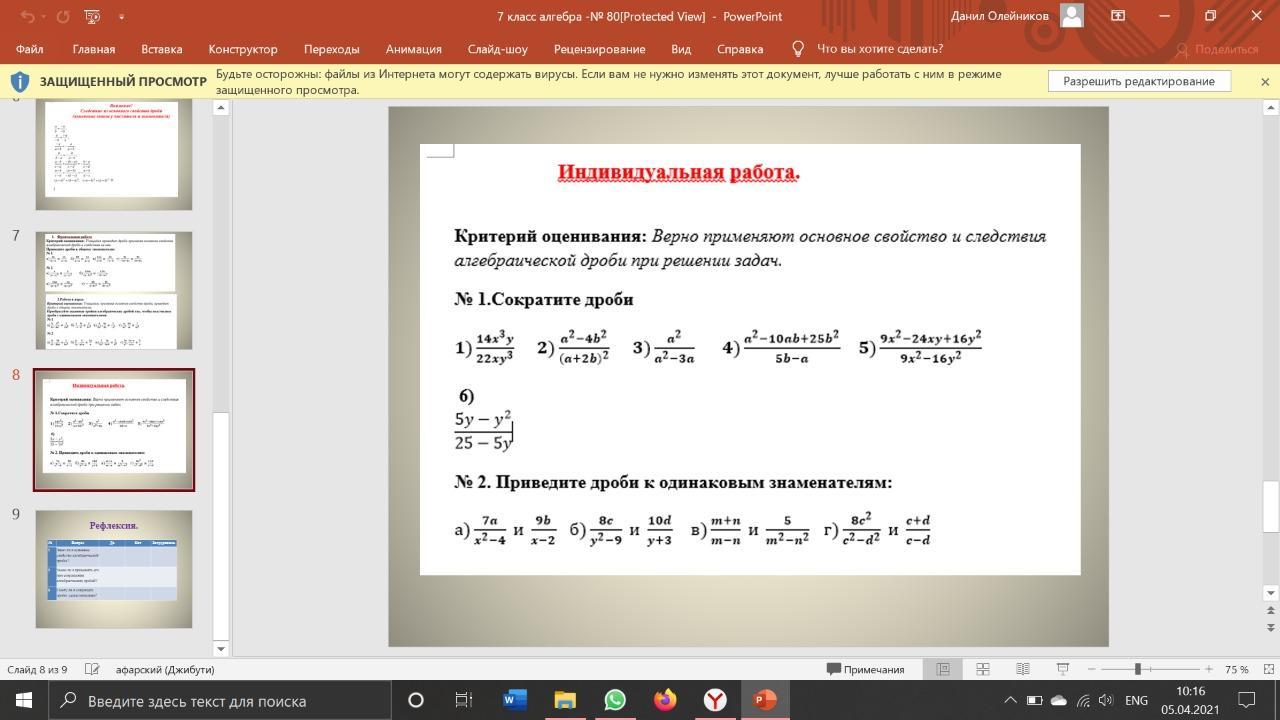Image resolution: width=1280 pixels, height=720 pixels.
Task: Expand the hidden system tray icons
Action: [x=1010, y=700]
